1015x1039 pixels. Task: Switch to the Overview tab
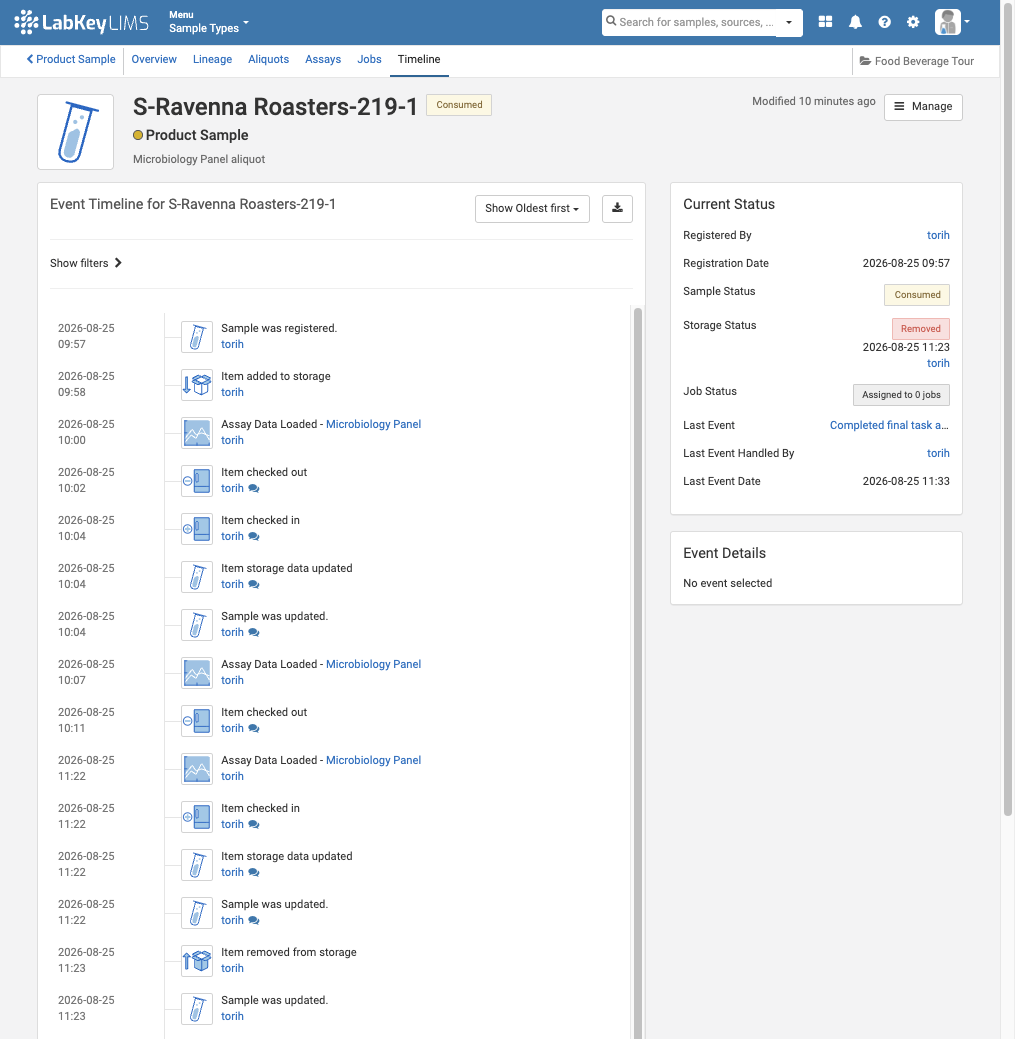point(154,59)
